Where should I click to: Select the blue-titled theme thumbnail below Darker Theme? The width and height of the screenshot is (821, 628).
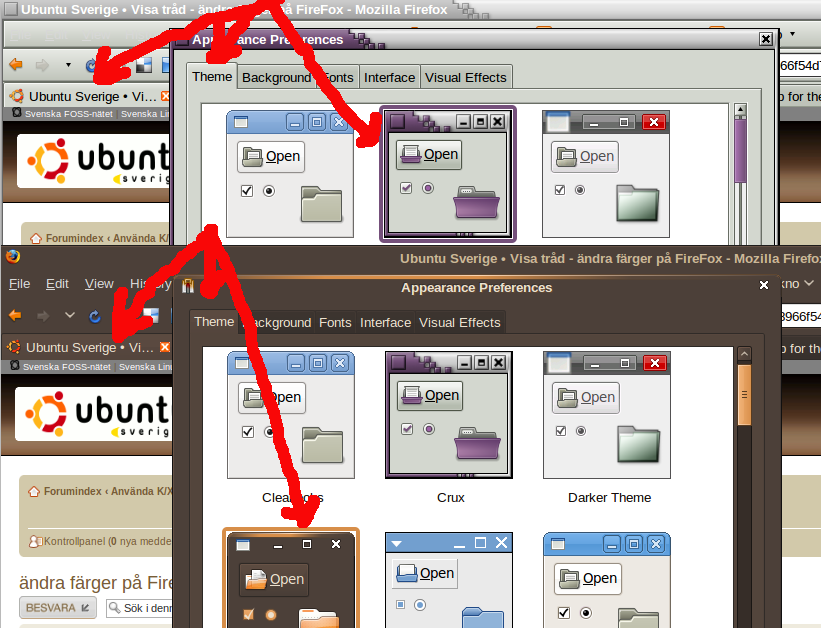tap(607, 580)
